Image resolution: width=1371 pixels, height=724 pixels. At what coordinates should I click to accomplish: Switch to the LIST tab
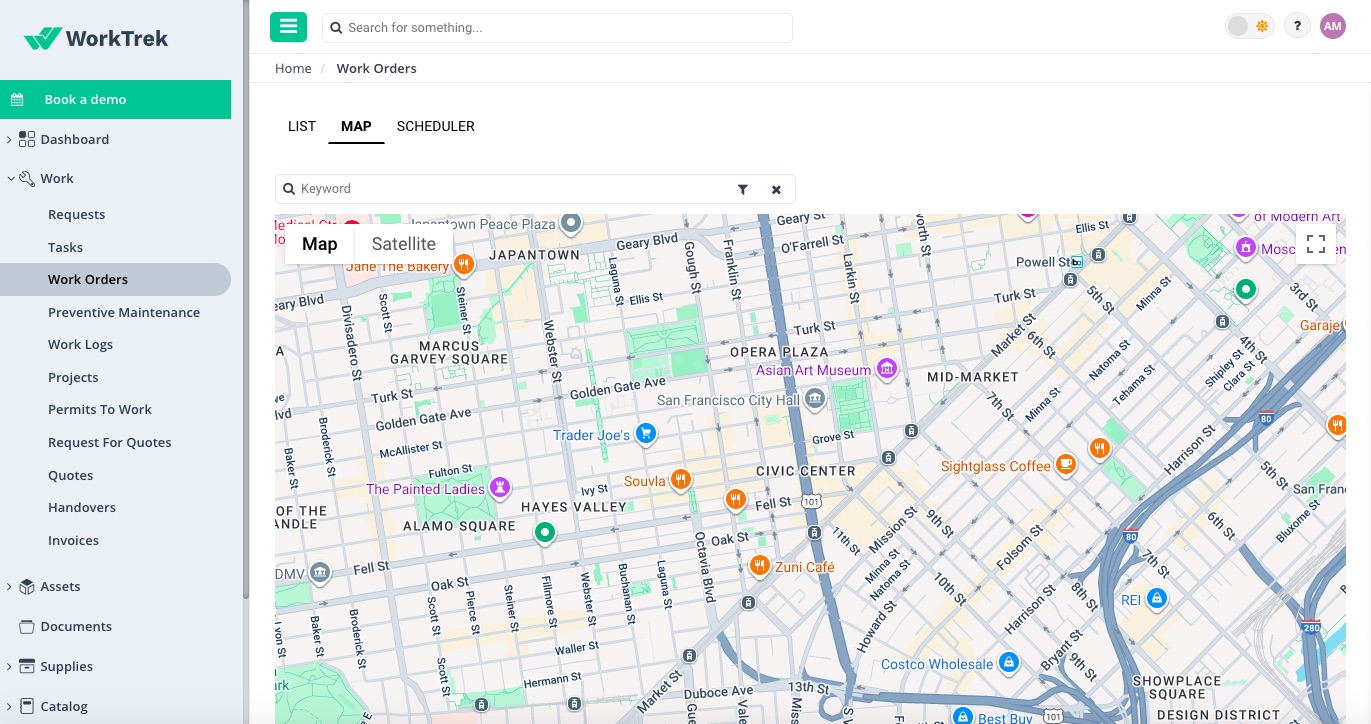coord(301,126)
